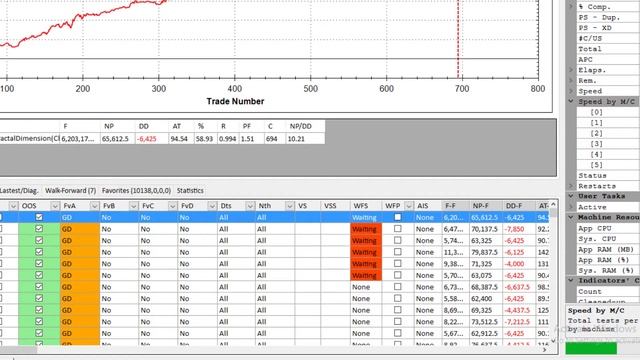
Task: Click the Waiting cell in the 63,325 row
Action: [x=366, y=241]
